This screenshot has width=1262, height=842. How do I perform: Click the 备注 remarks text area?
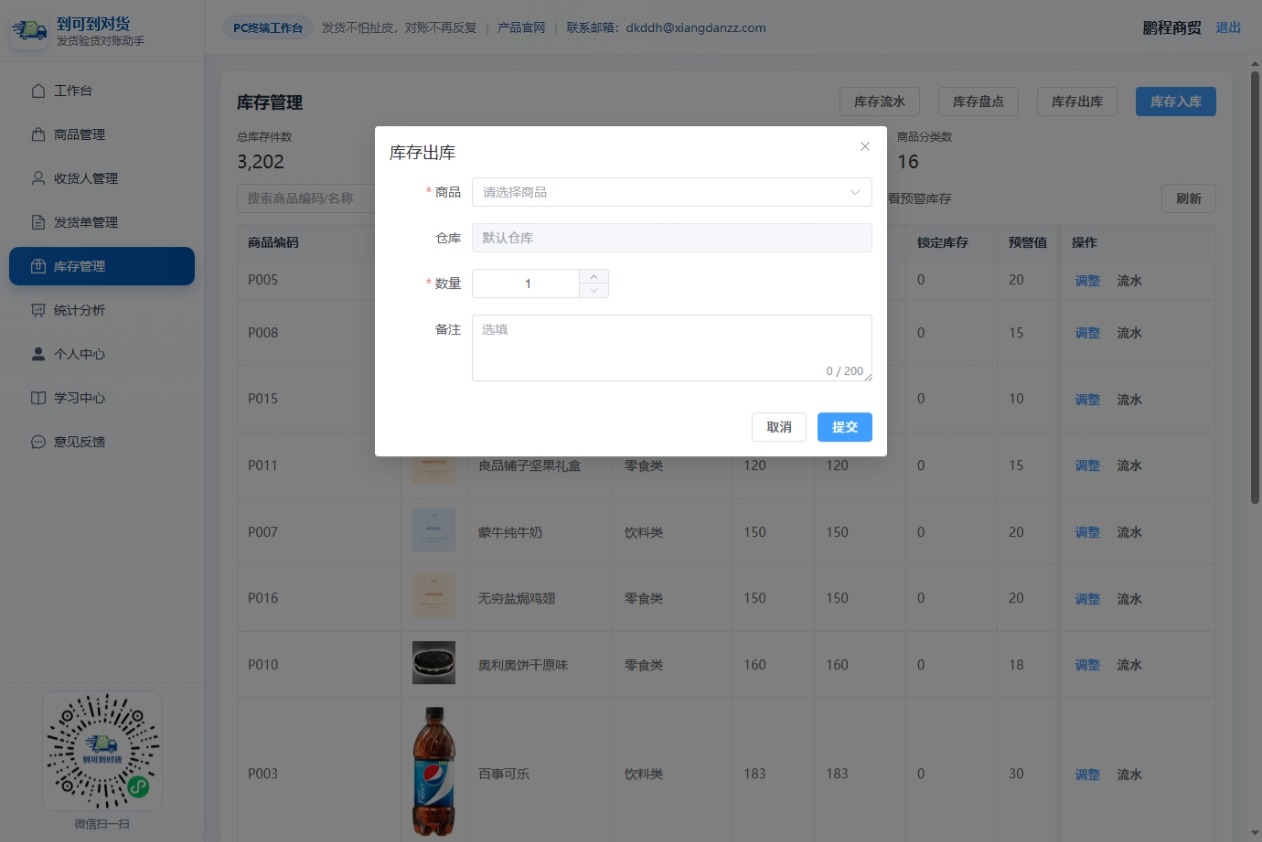(672, 348)
